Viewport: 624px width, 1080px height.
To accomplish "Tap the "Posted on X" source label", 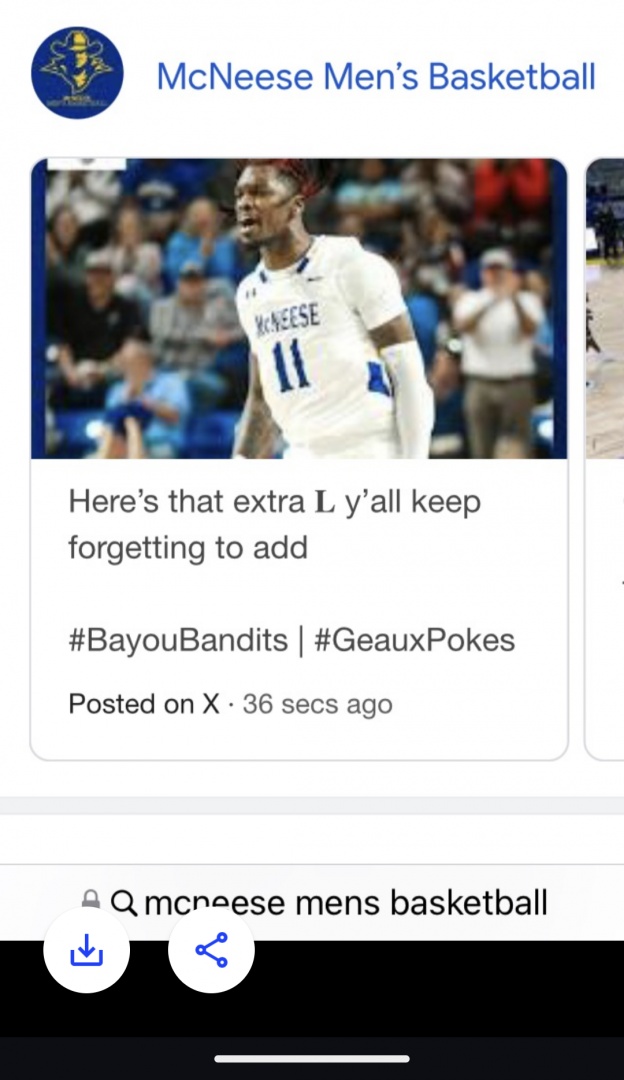I will click(143, 704).
